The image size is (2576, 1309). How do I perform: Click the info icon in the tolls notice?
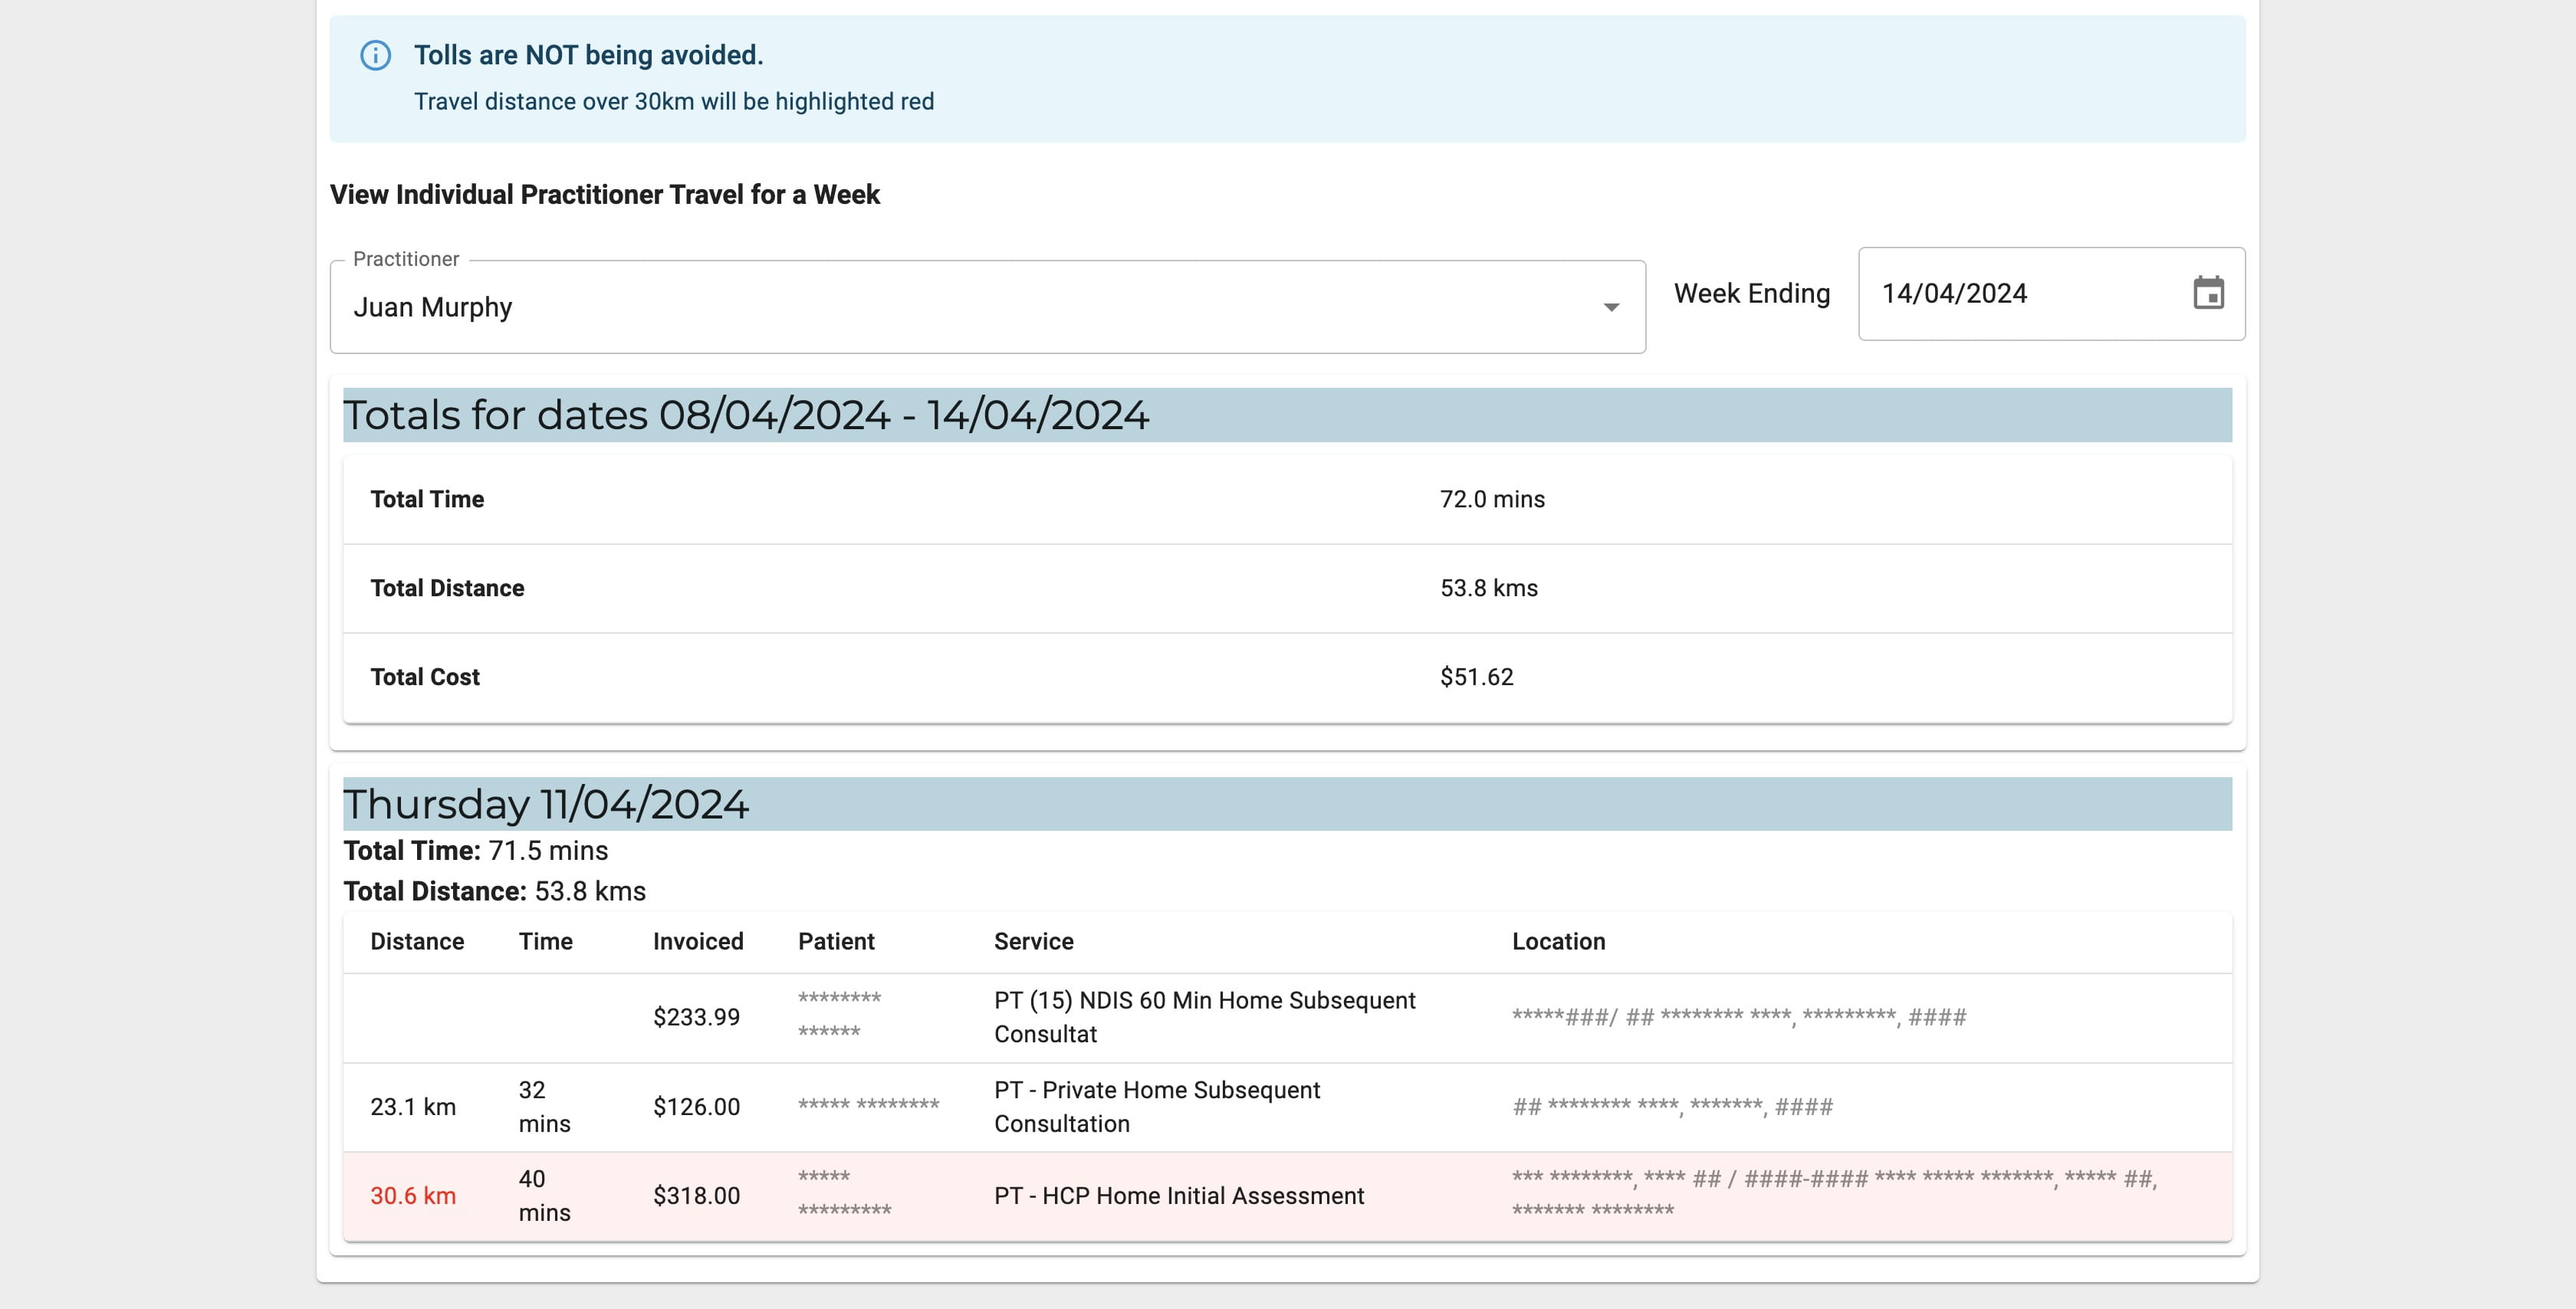click(x=375, y=55)
